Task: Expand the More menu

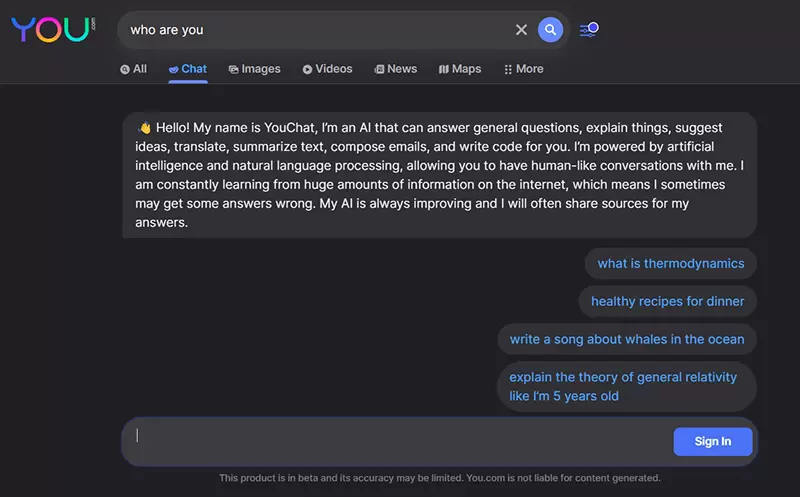Action: [524, 69]
